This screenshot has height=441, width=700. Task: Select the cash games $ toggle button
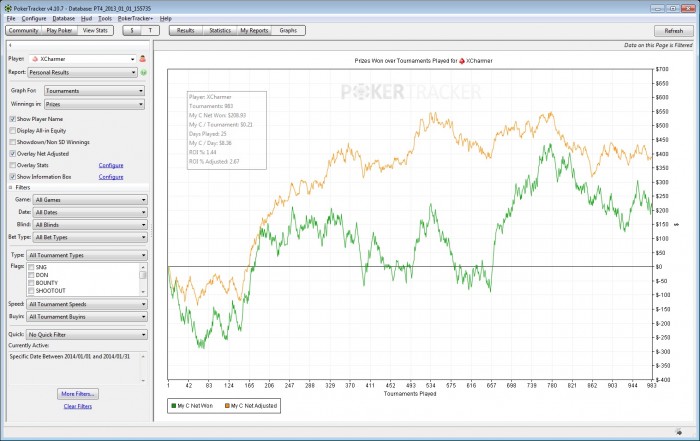point(132,30)
